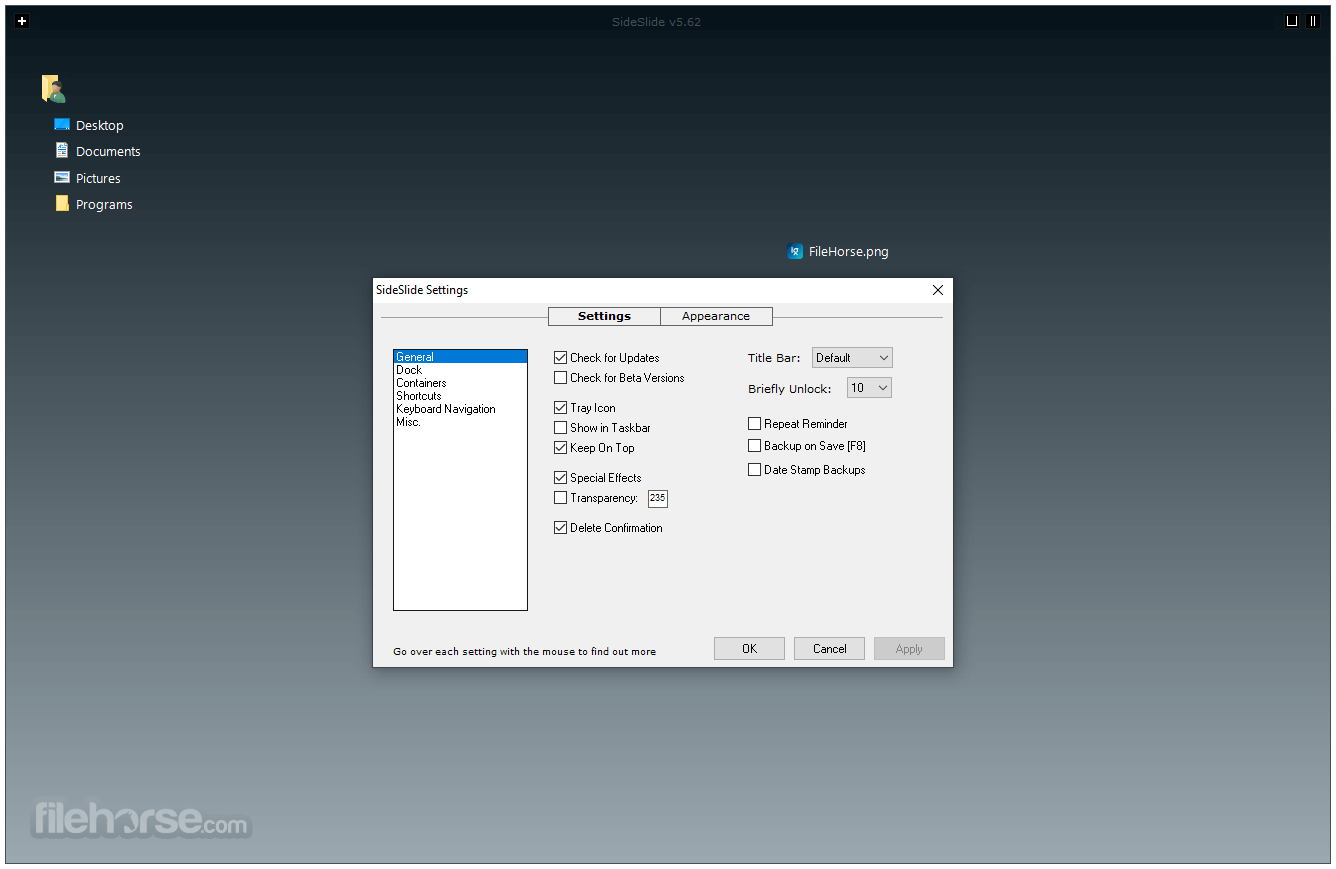Select the Misc. category
This screenshot has width=1336, height=869.
(x=460, y=422)
